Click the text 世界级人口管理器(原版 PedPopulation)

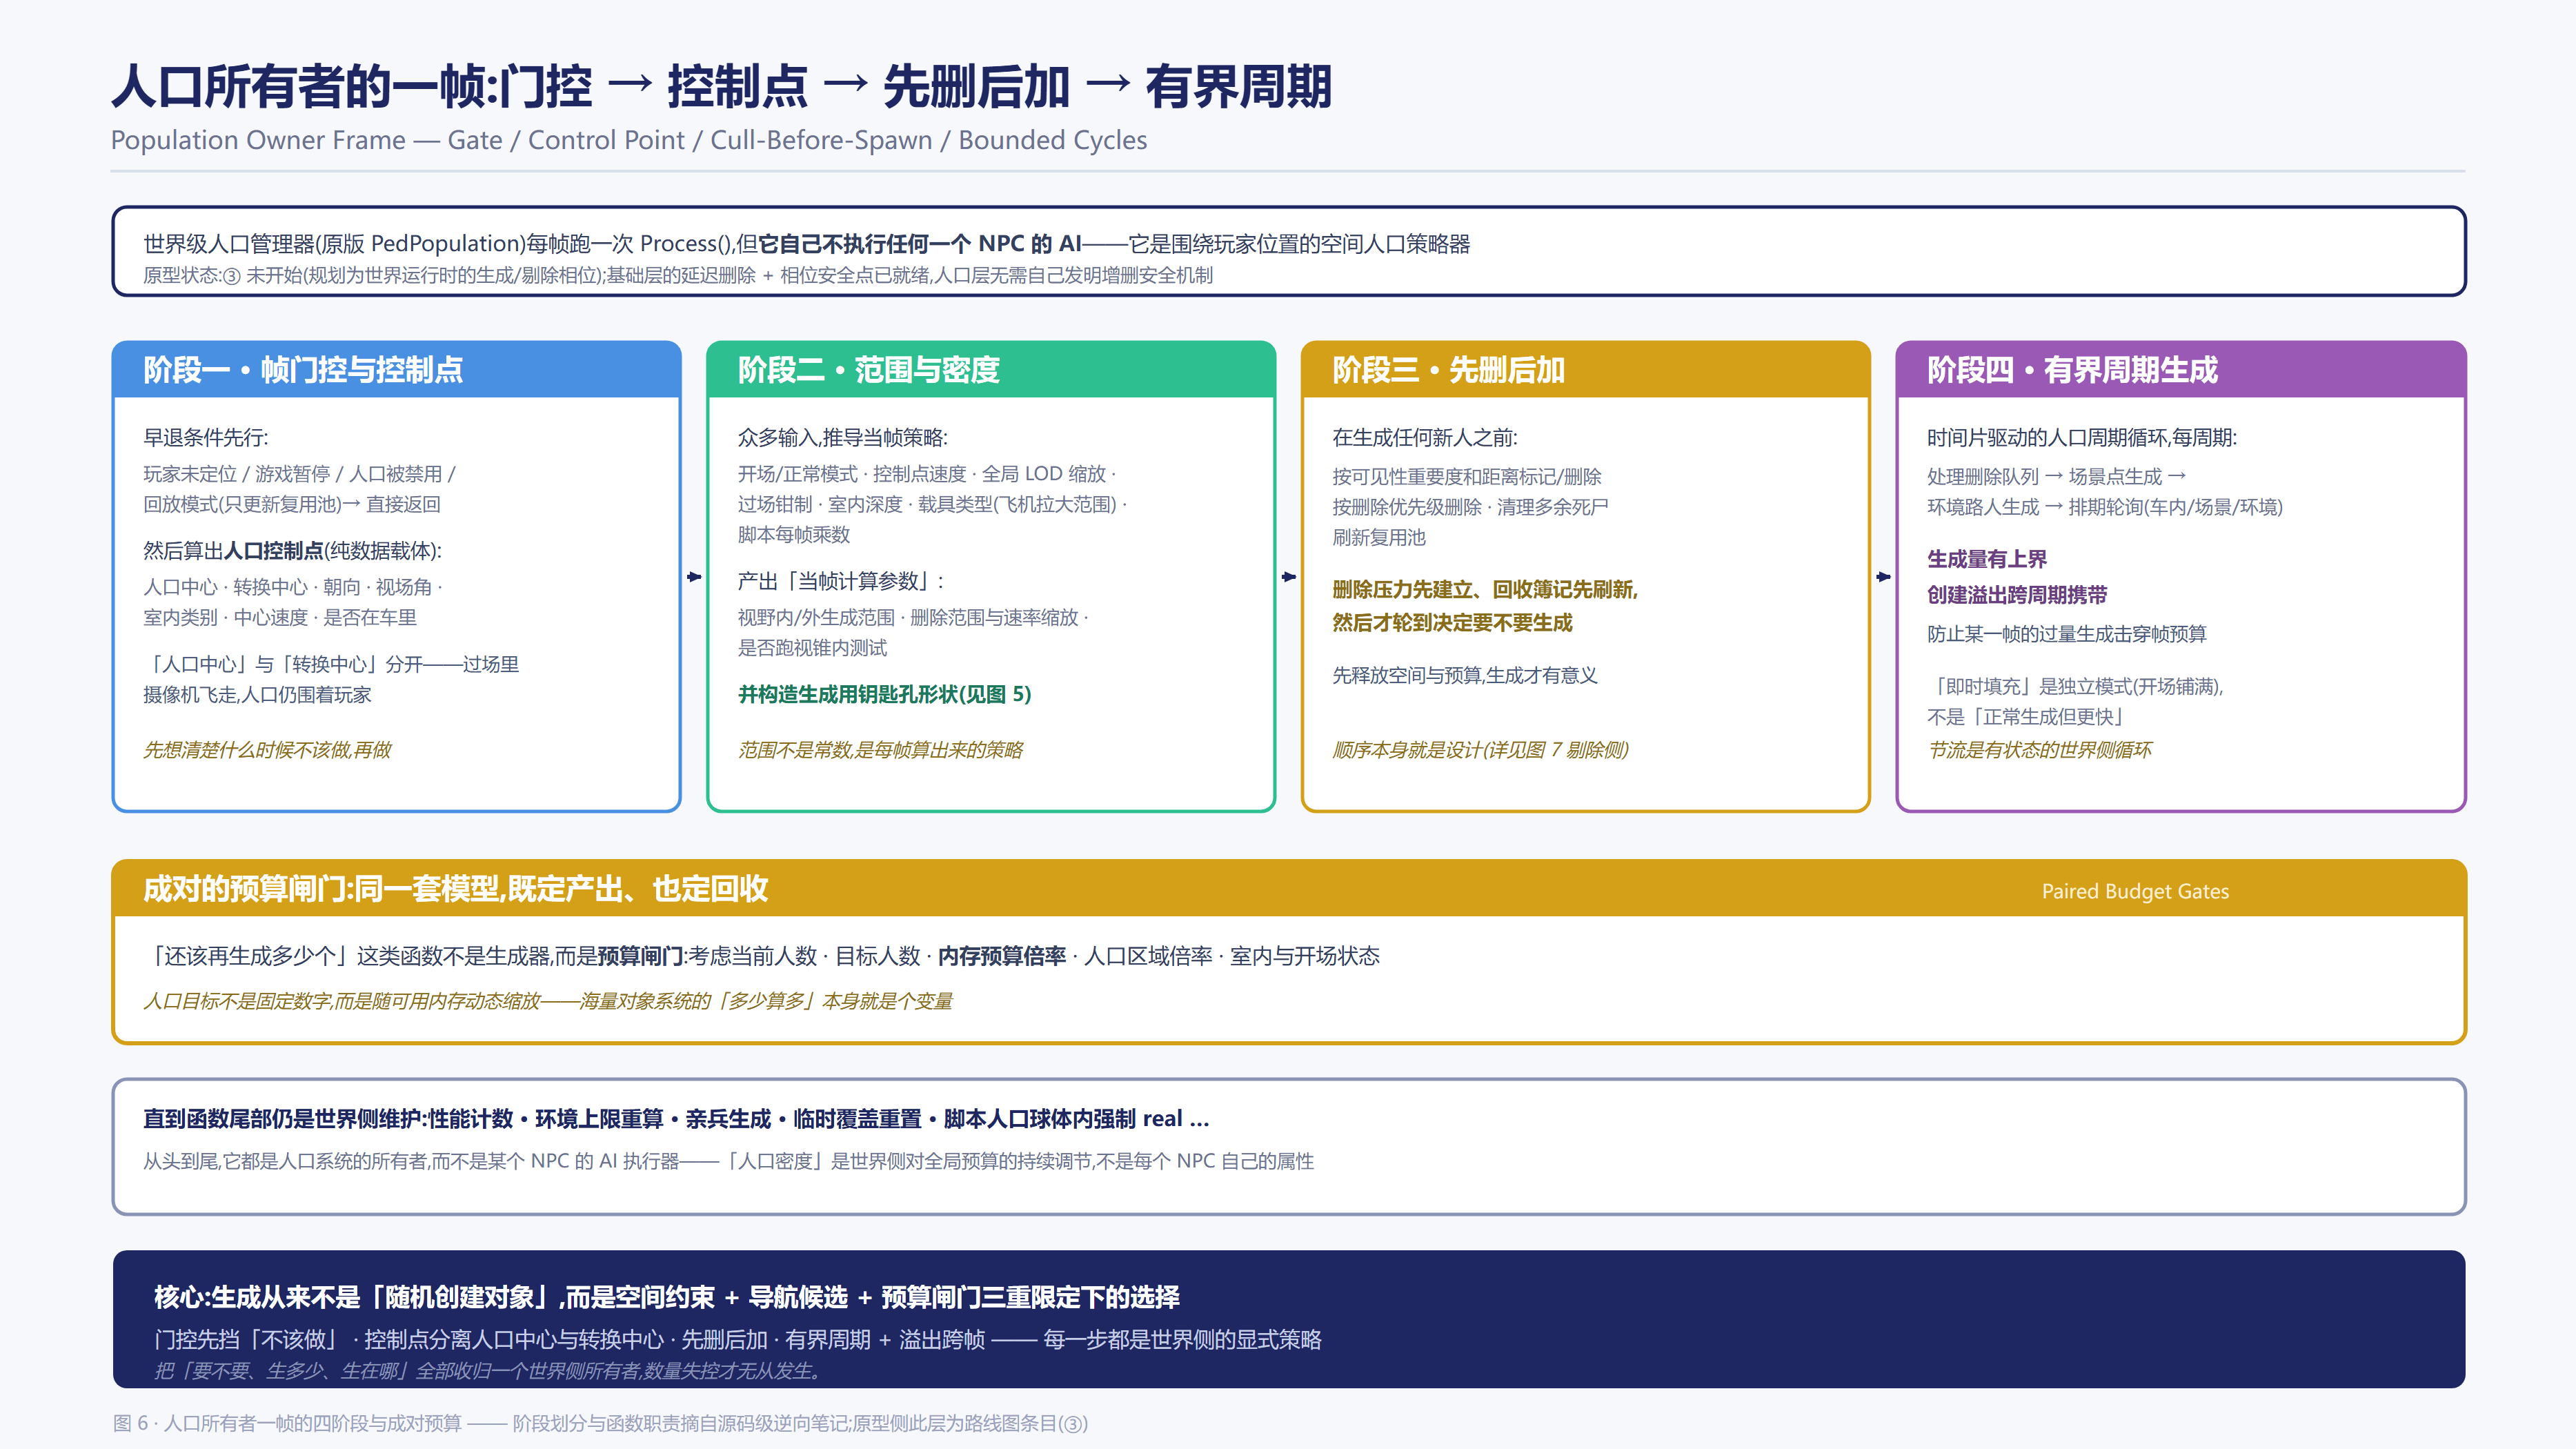point(334,244)
